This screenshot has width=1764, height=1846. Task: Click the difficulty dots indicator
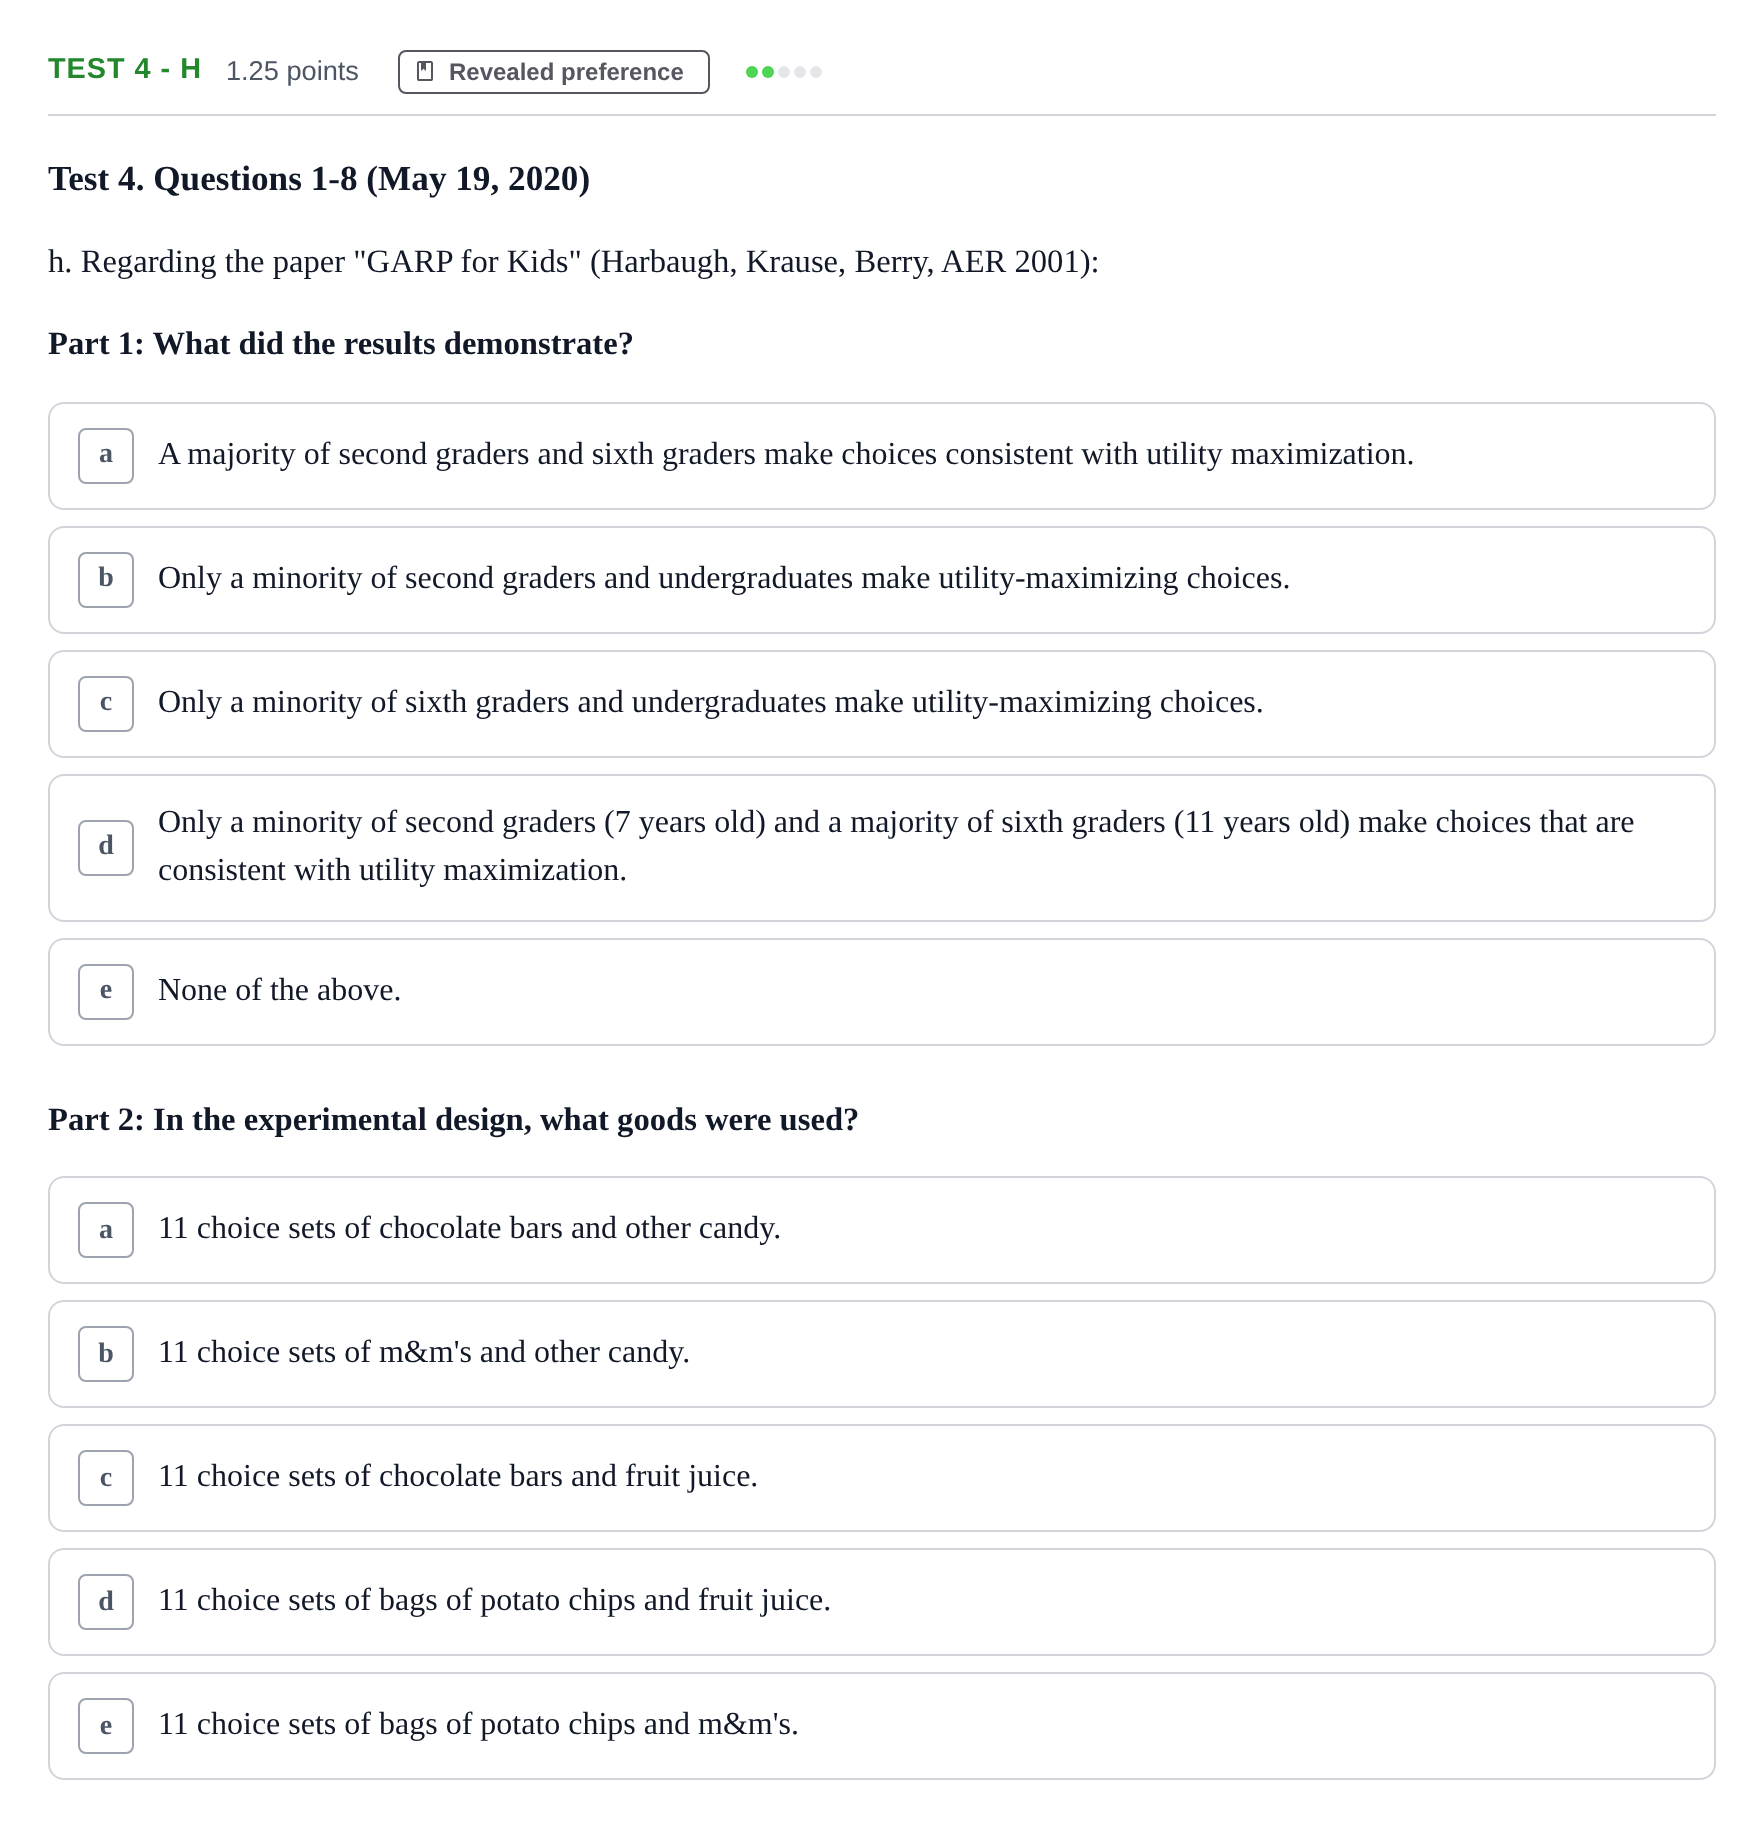click(x=784, y=72)
